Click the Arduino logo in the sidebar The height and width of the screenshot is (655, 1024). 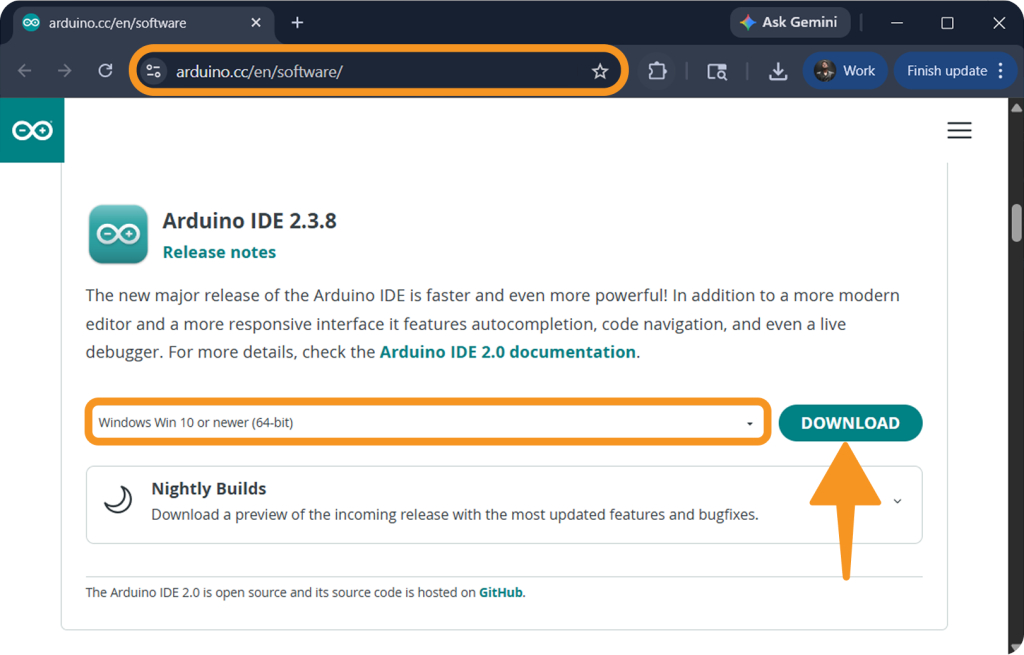pos(31,130)
